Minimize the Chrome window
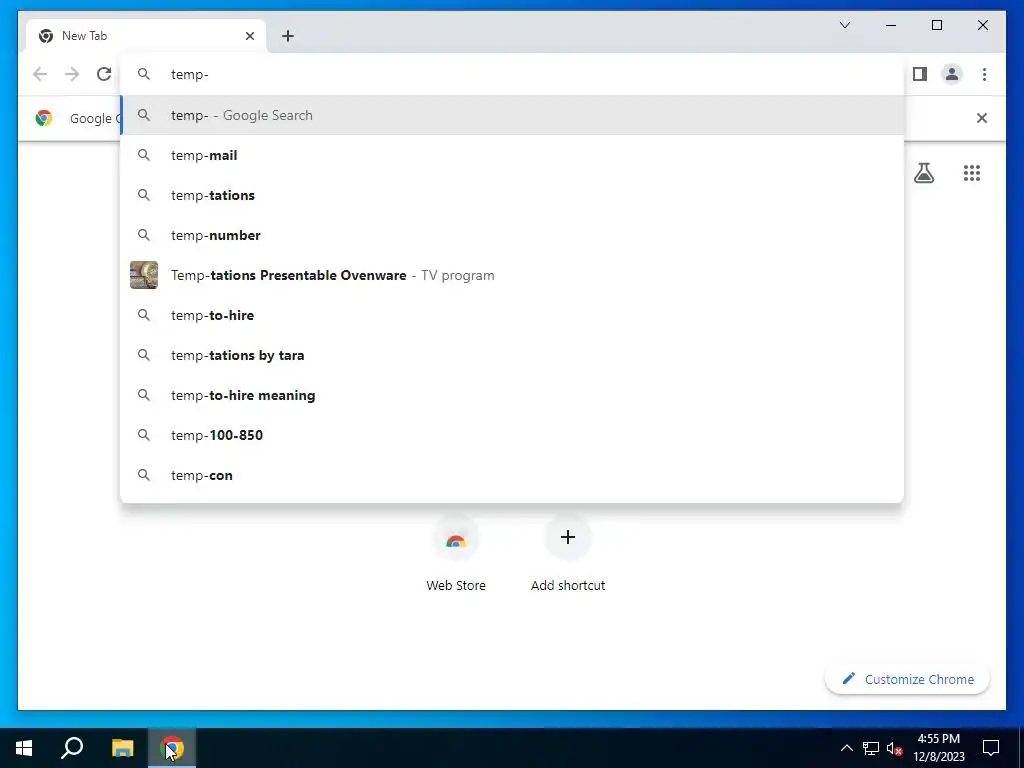This screenshot has height=768, width=1024. coord(891,25)
